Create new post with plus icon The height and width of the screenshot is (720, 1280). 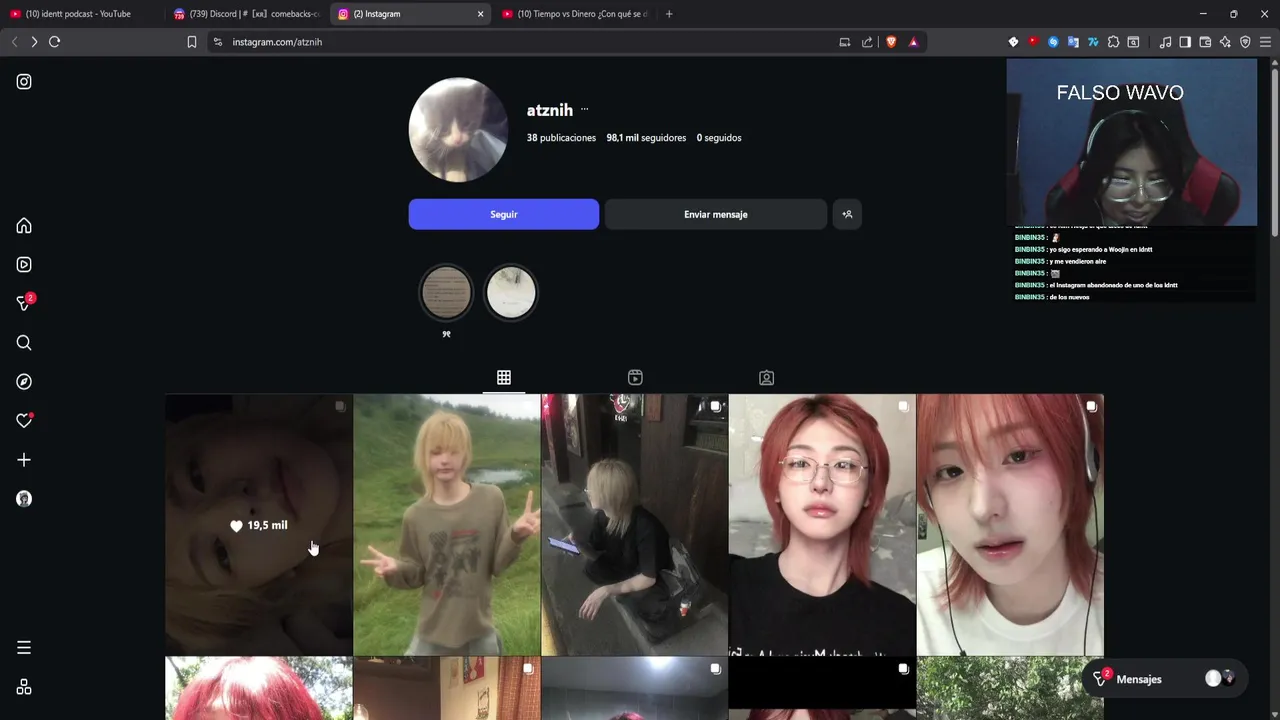[24, 460]
